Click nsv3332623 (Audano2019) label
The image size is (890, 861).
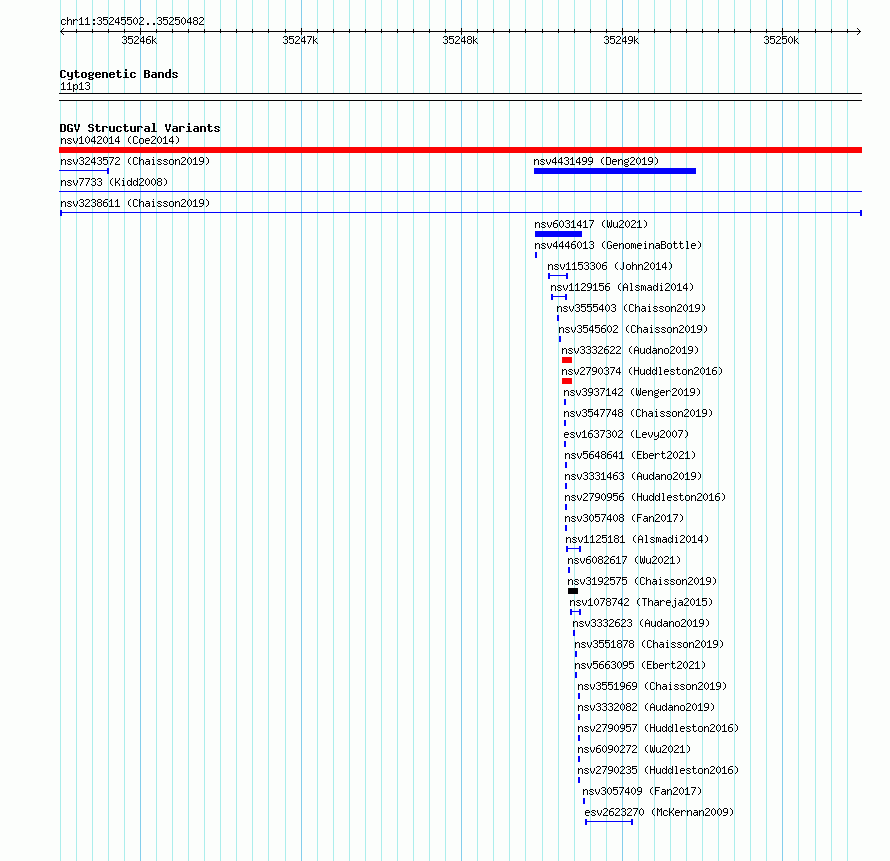click(x=641, y=623)
